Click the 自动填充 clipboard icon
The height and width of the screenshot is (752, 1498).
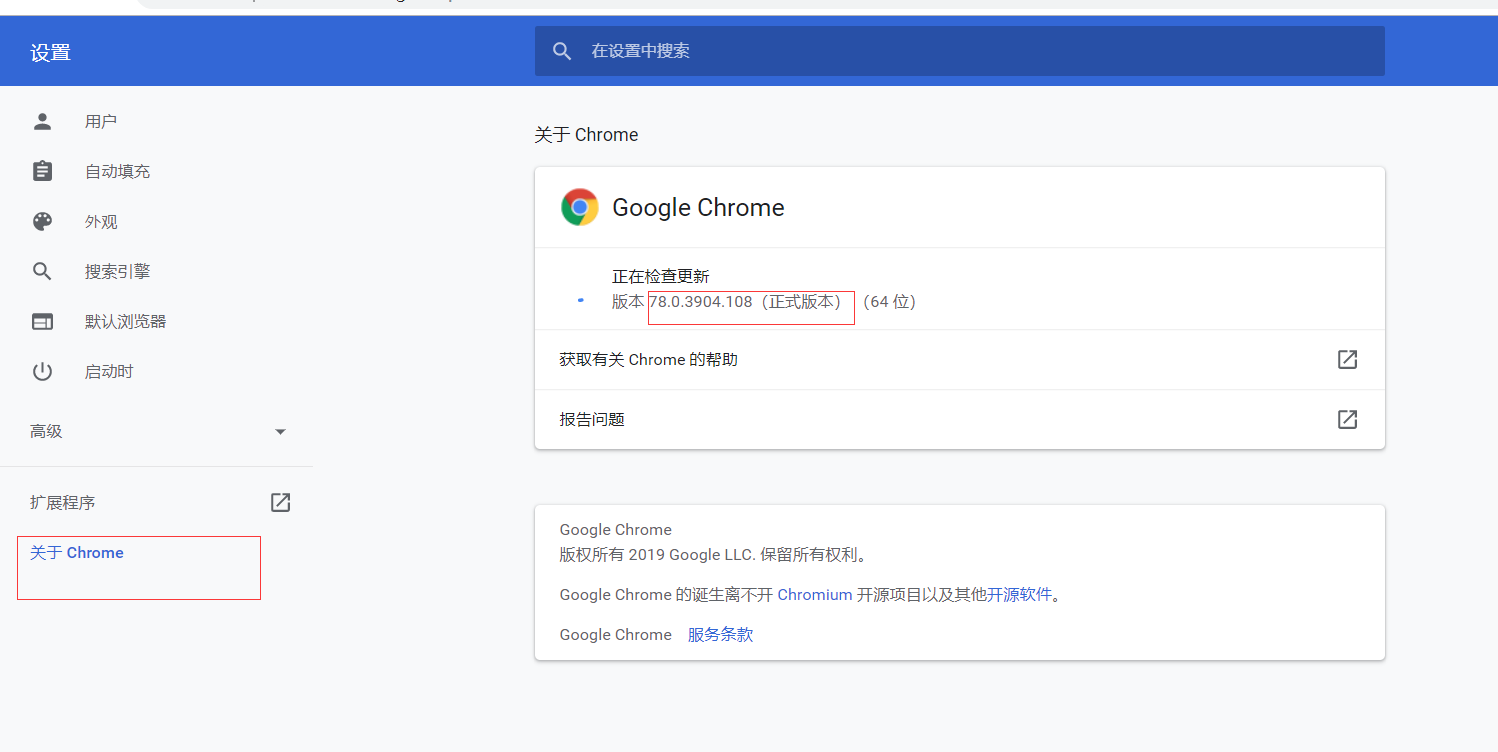tap(42, 171)
